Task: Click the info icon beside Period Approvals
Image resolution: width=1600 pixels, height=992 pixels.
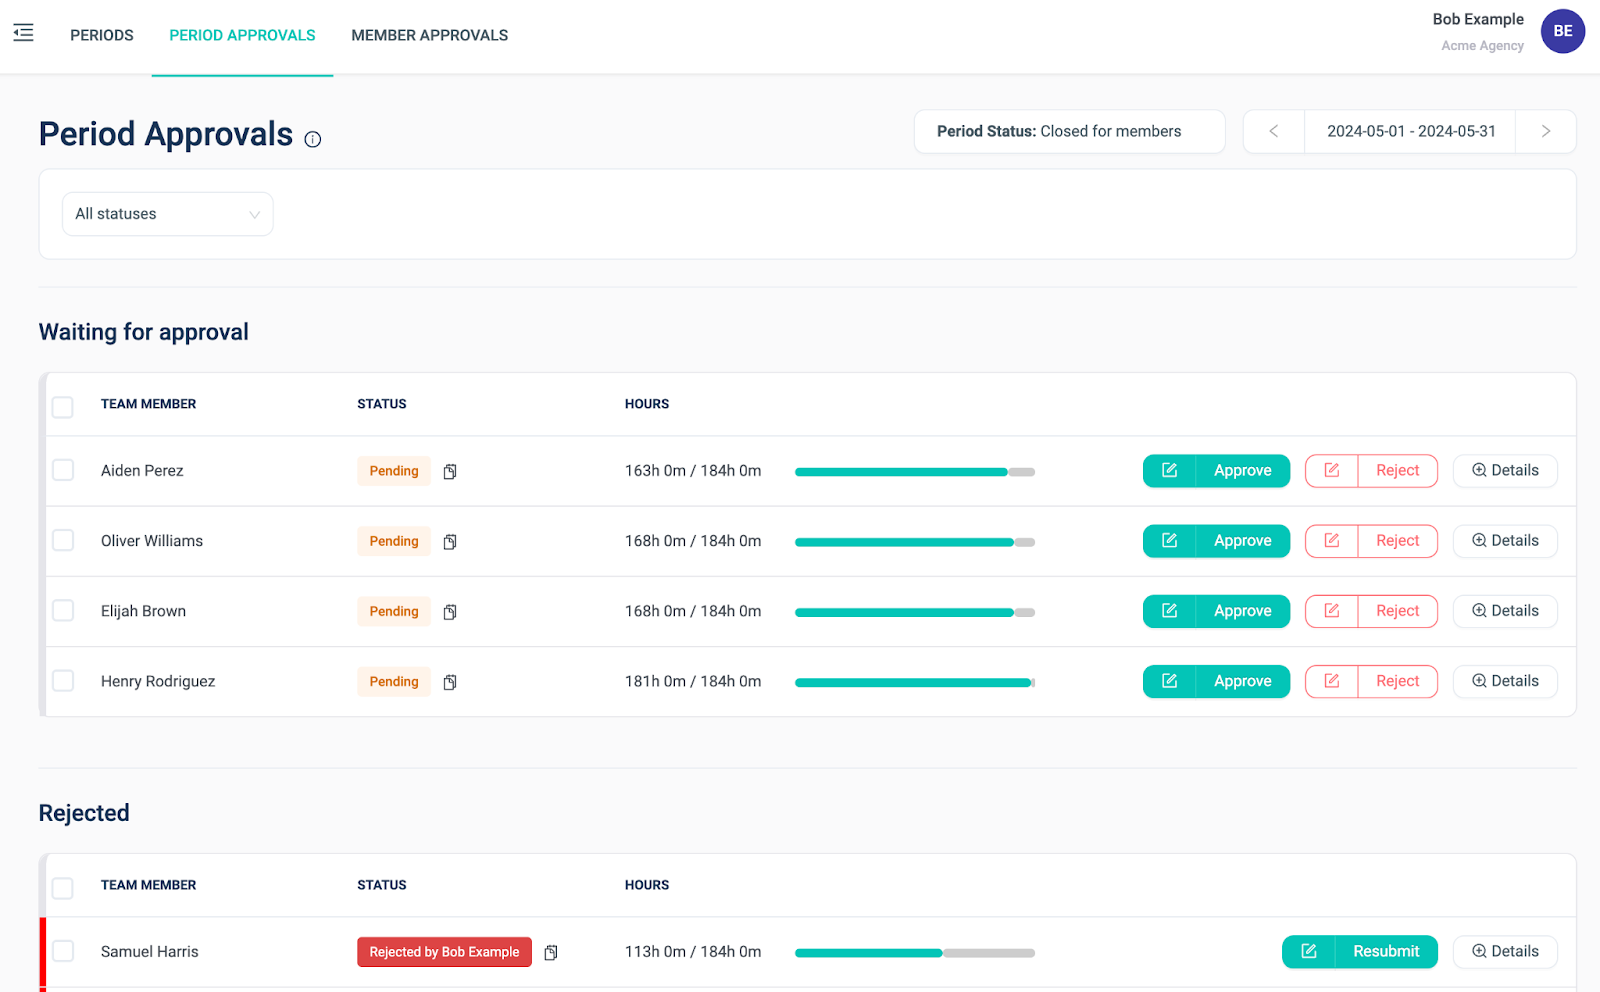Action: 313,139
